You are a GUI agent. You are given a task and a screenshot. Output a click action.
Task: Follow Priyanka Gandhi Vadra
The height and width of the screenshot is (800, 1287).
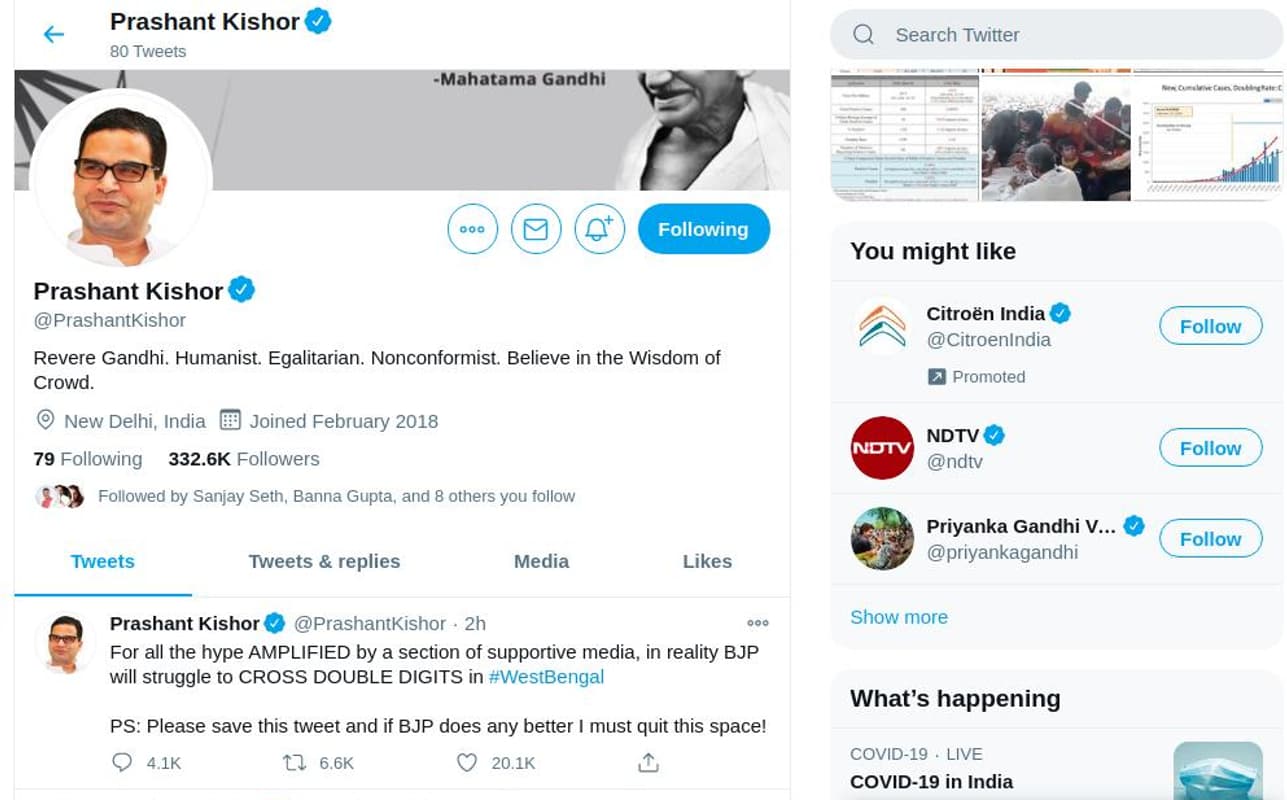coord(1210,539)
